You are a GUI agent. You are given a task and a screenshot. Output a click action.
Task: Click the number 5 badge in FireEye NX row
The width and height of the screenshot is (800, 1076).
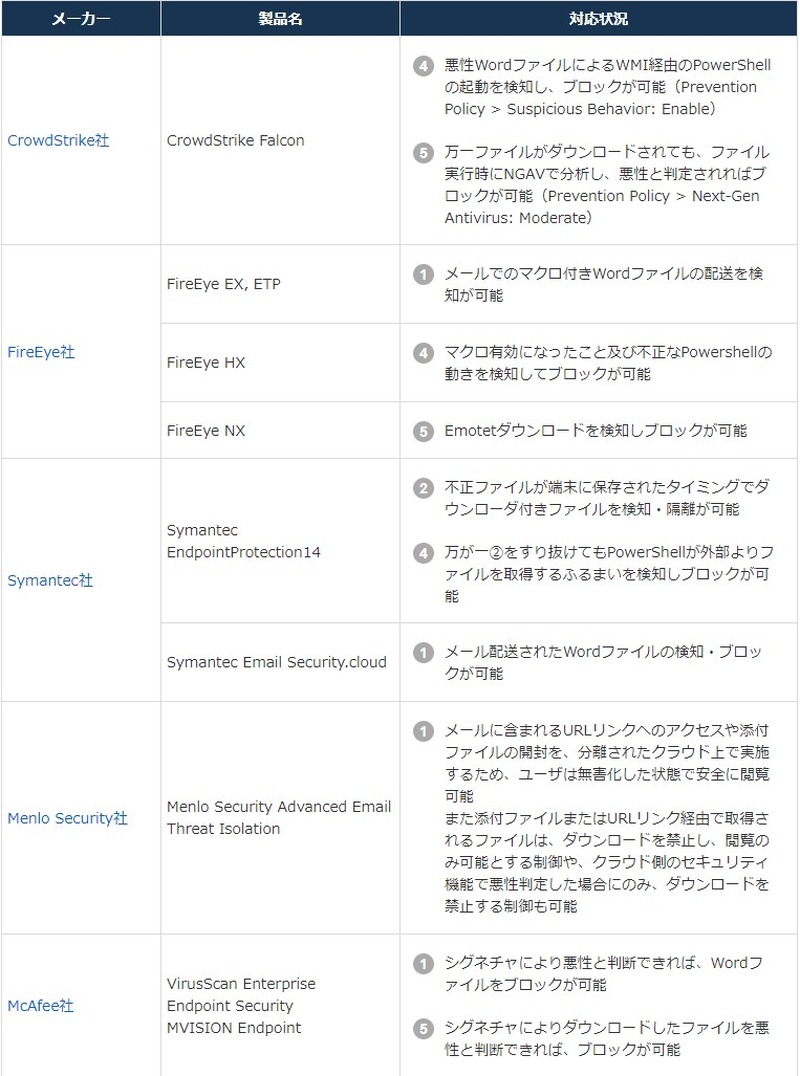(424, 431)
